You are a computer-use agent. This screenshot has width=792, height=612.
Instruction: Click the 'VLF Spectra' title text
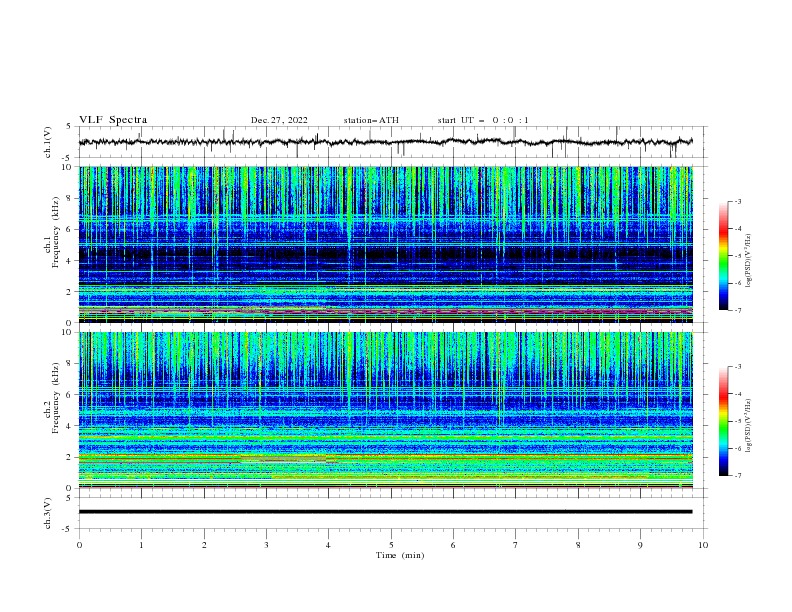click(113, 120)
